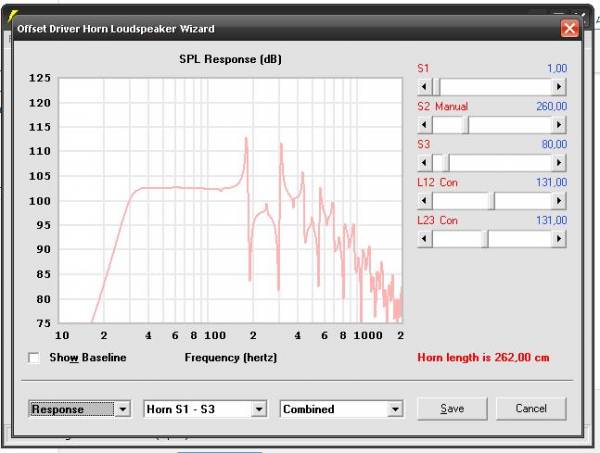Open the Combined dropdown arrow
Viewport: 600px width, 453px height.
tap(395, 409)
